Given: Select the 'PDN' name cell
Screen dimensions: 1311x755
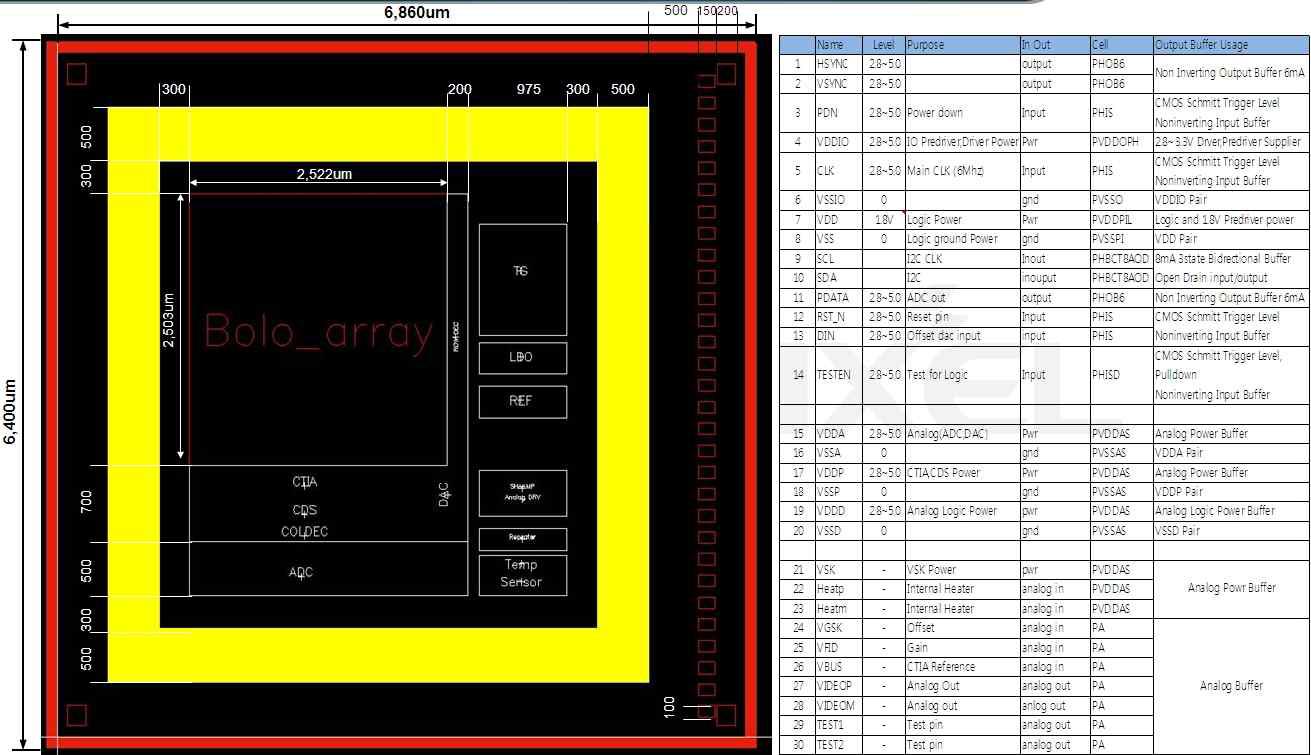Looking at the screenshot, I should coord(838,113).
